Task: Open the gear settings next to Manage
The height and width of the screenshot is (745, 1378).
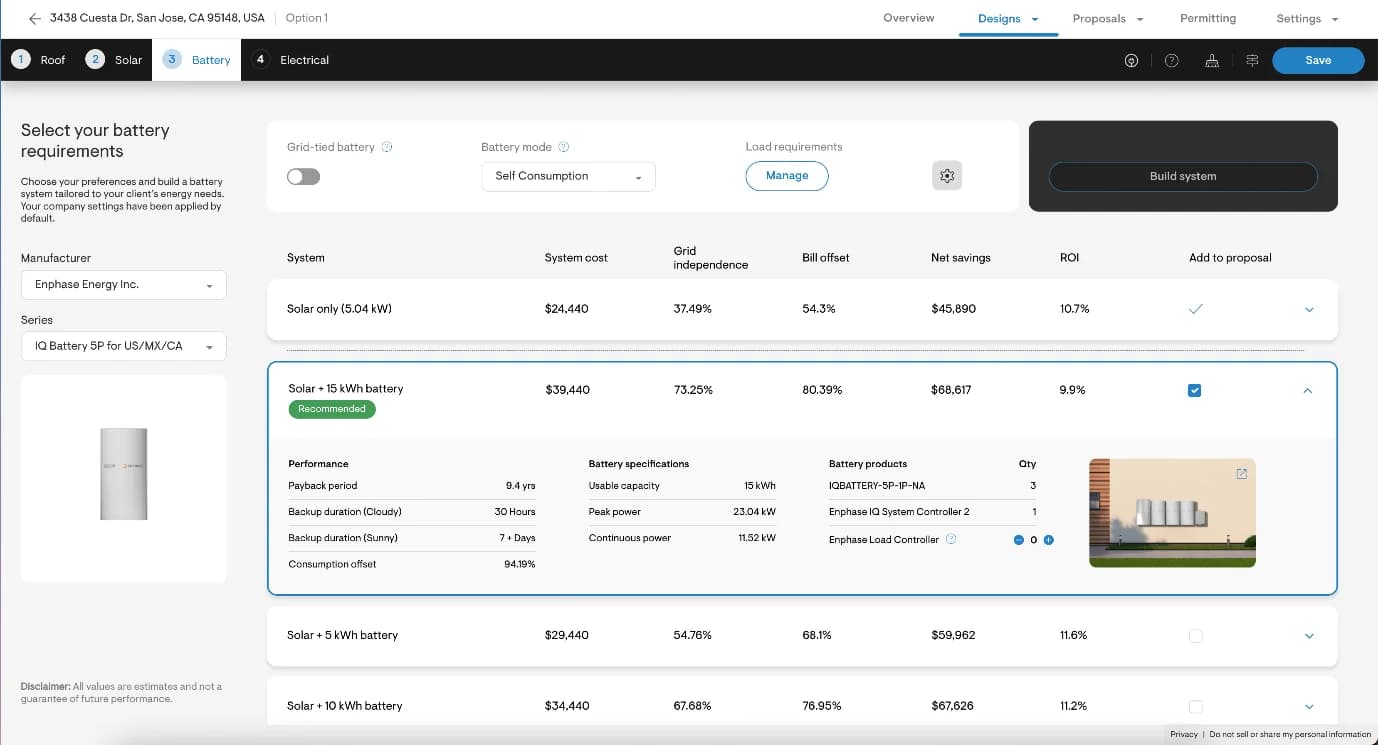Action: (947, 176)
